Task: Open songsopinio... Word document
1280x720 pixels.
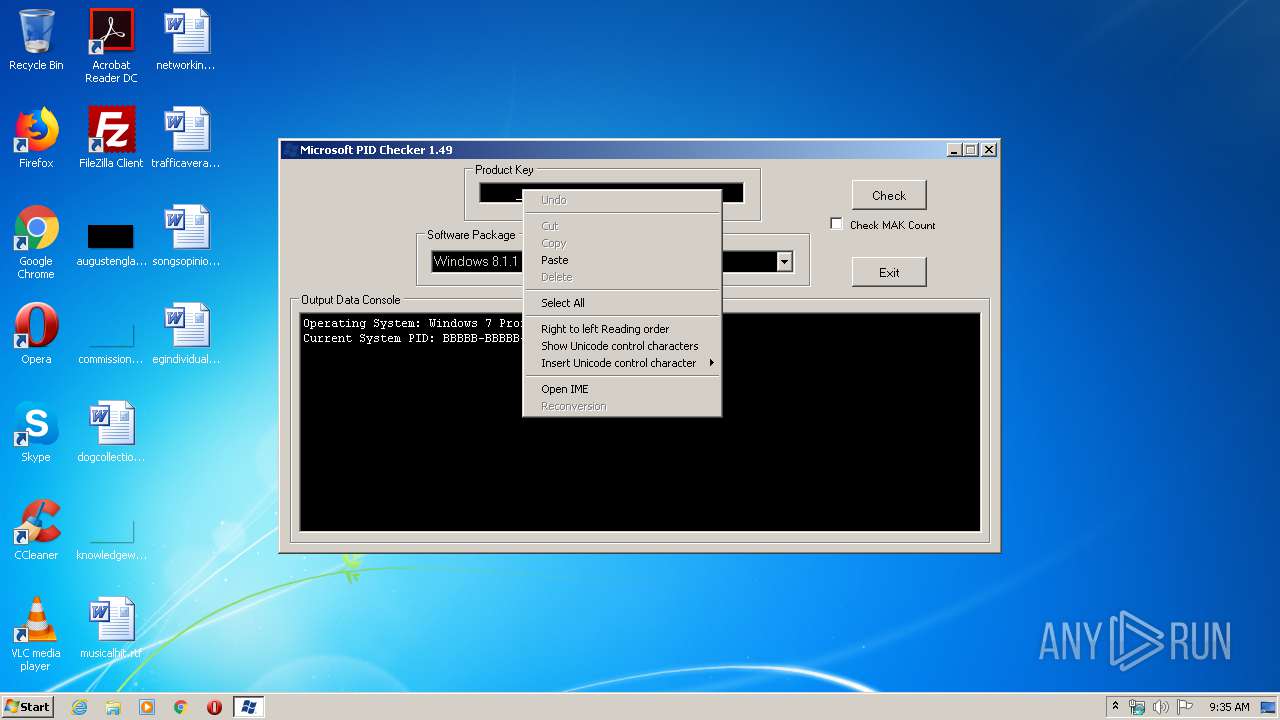Action: pos(186,236)
